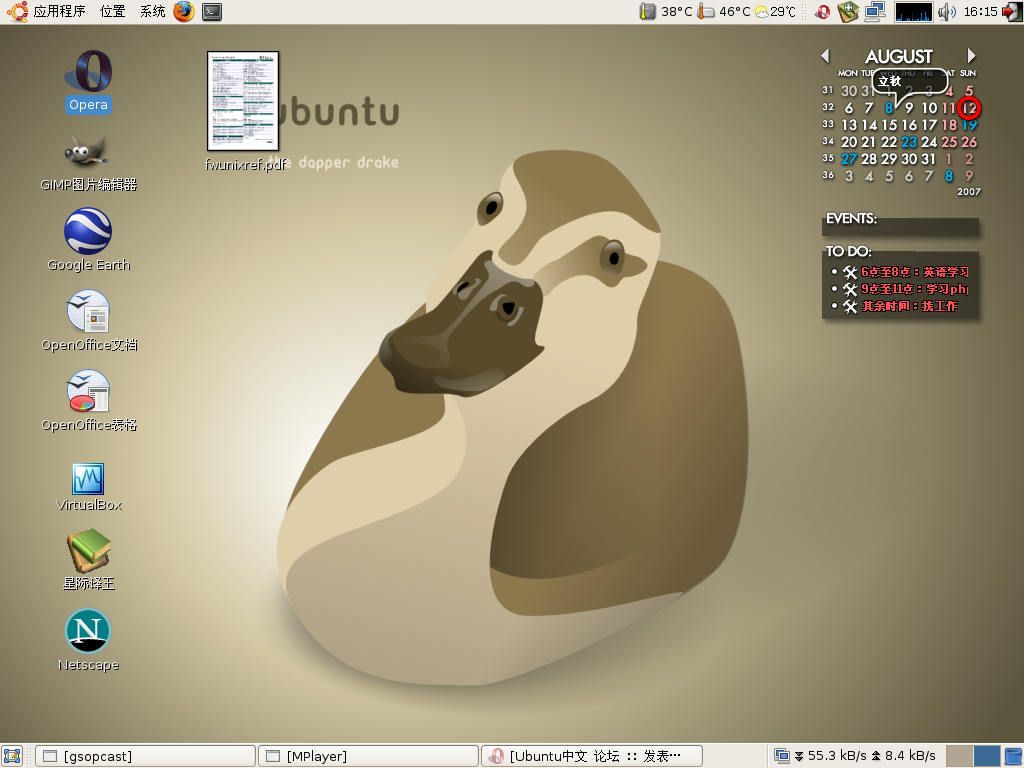
Task: Click to-do item 其余时间：找工作
Action: (x=909, y=306)
